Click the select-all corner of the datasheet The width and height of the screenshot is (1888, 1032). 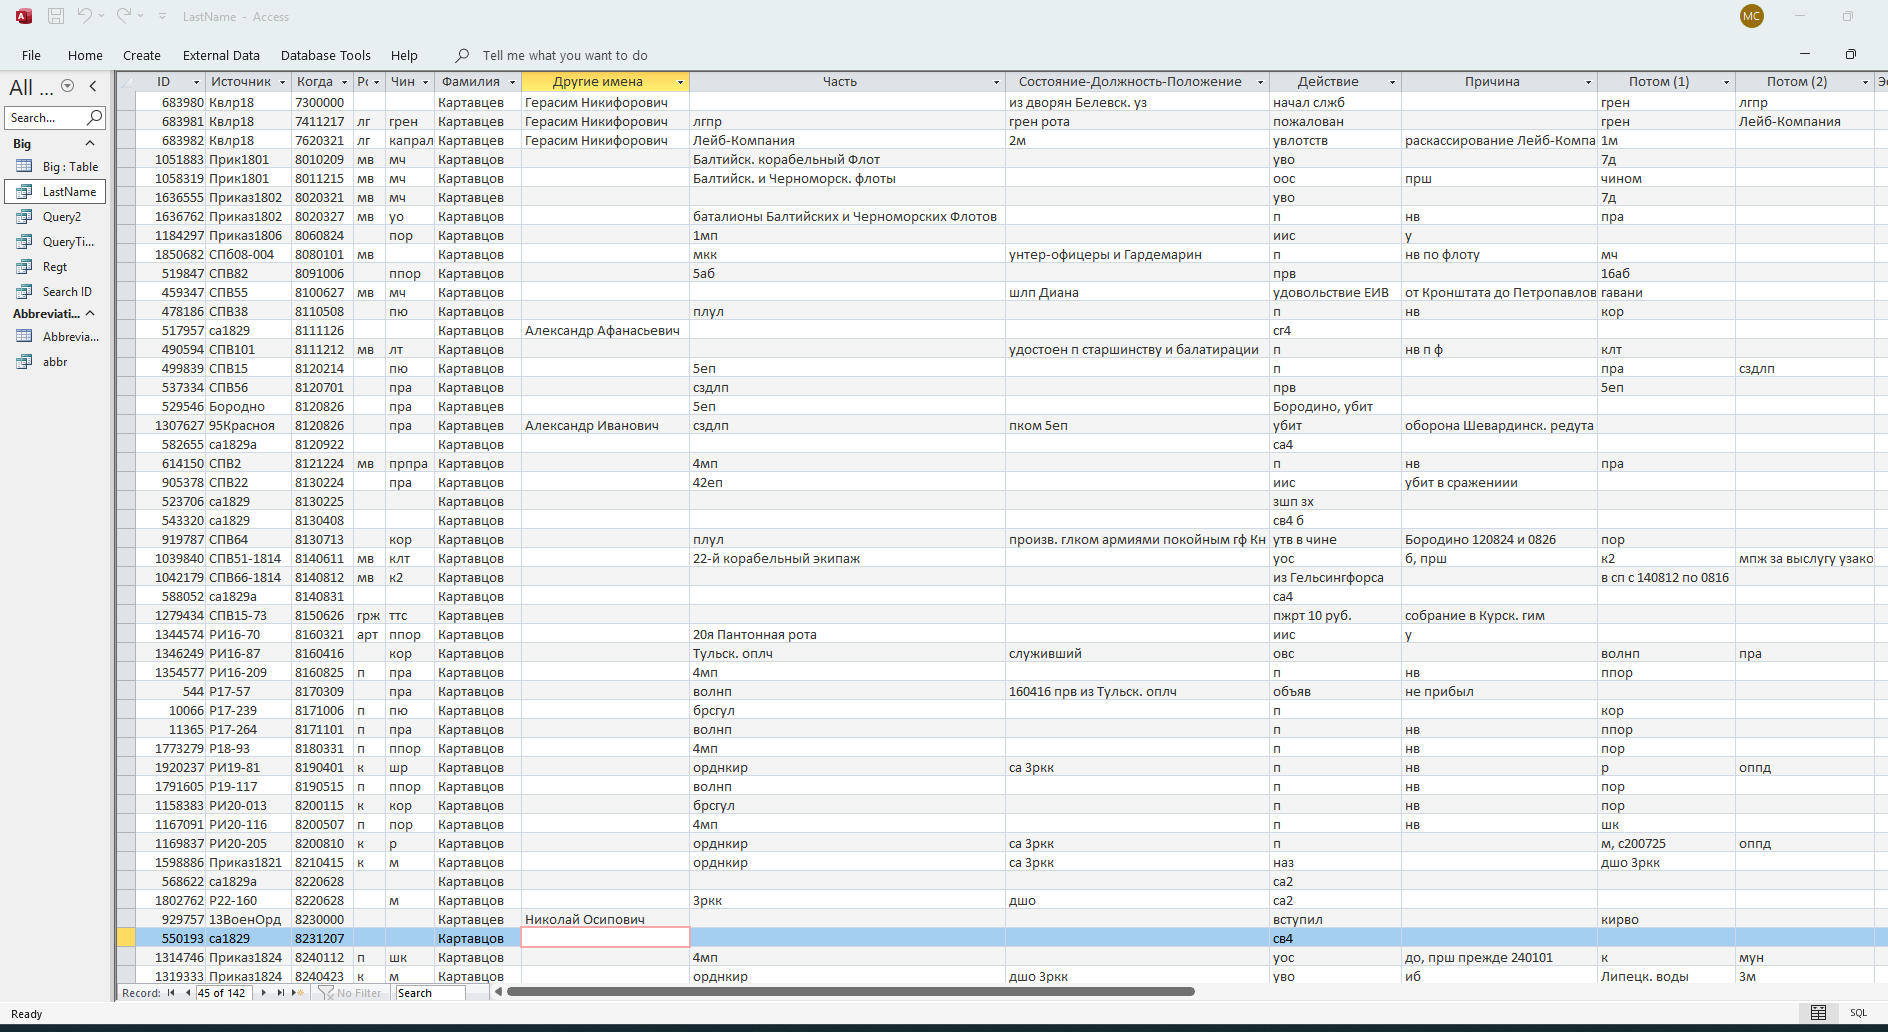[126, 82]
